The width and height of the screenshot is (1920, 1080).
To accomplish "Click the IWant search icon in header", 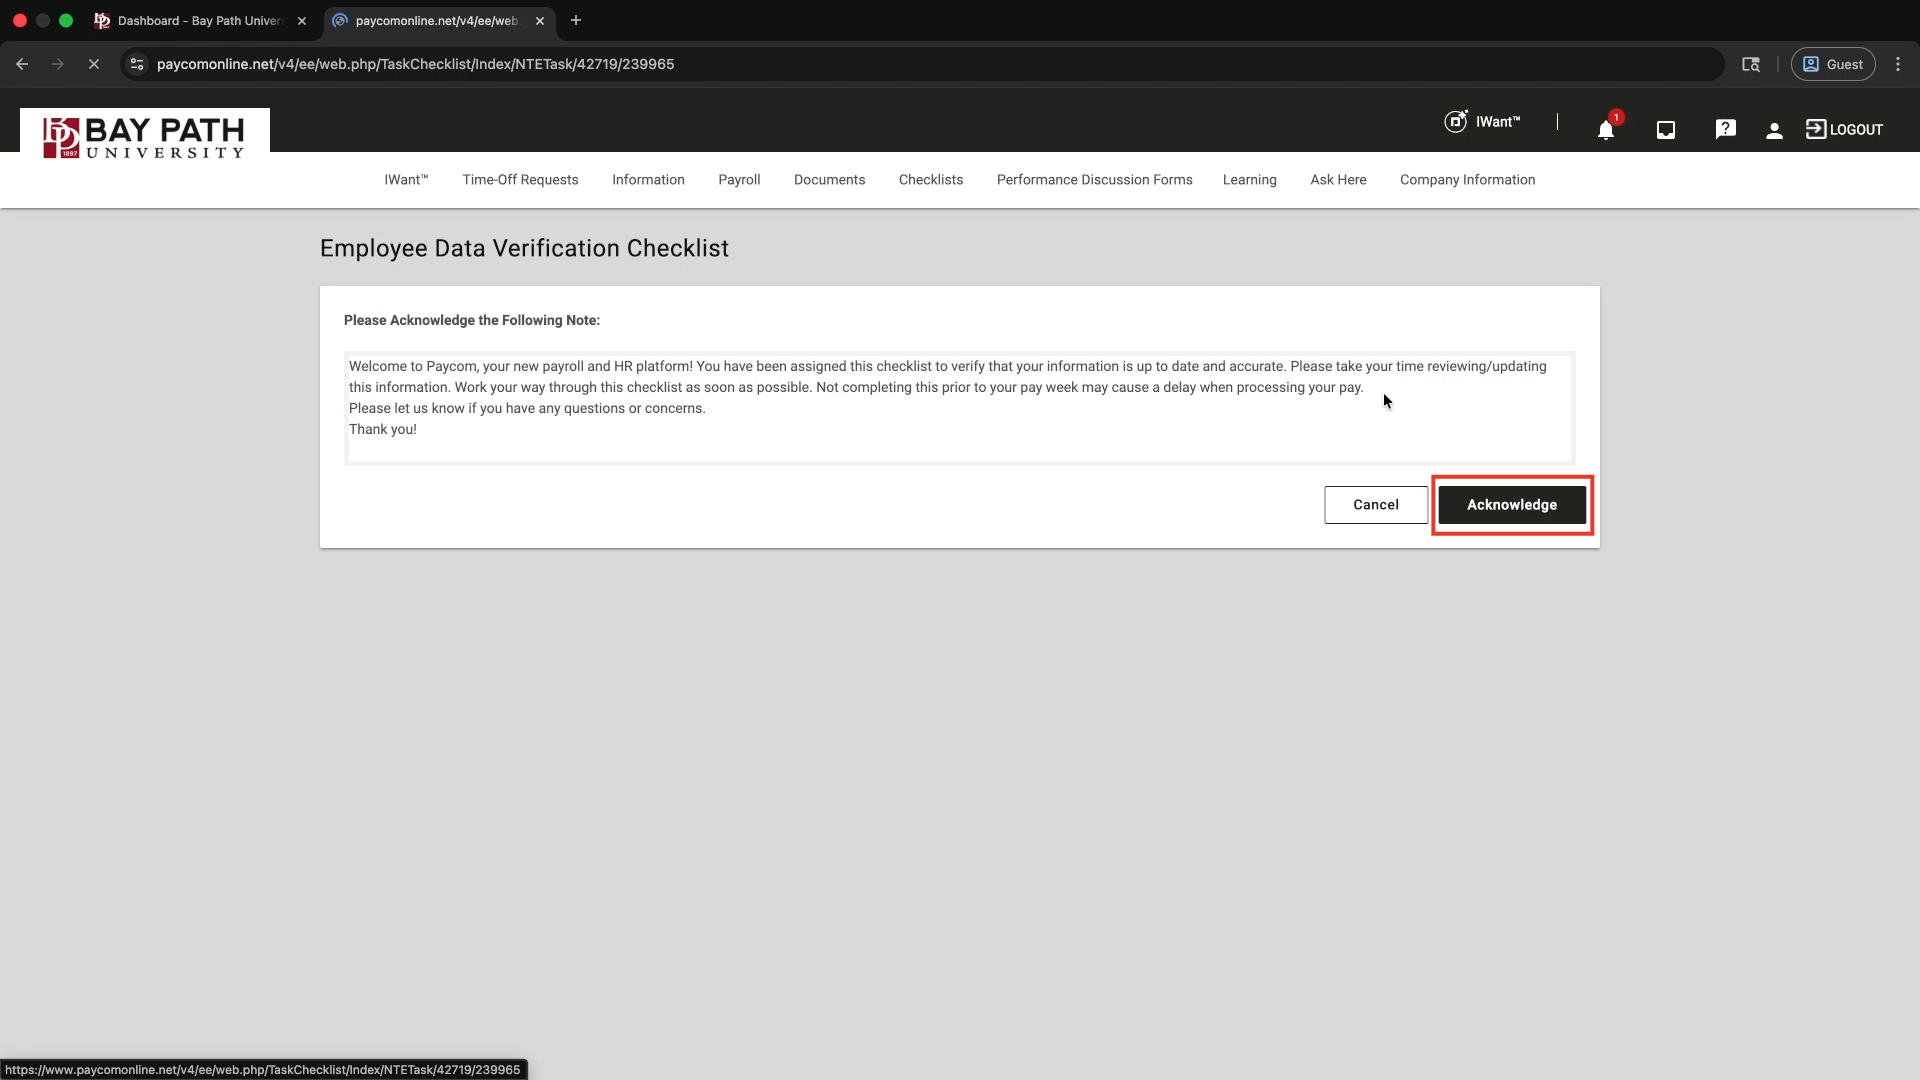I will coord(1456,122).
